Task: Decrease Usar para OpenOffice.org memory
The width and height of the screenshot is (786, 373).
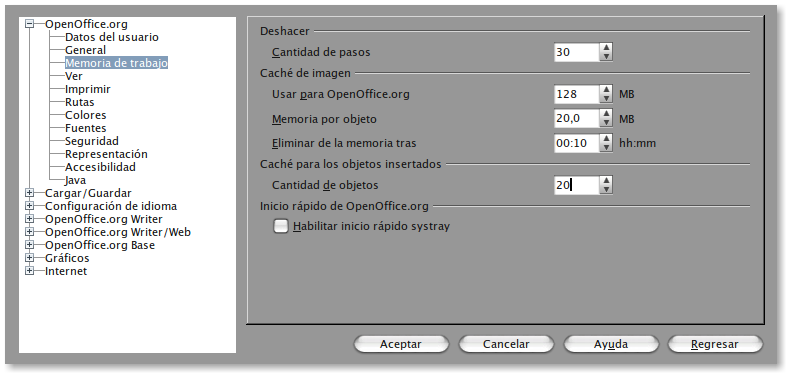Action: pyautogui.click(x=607, y=98)
